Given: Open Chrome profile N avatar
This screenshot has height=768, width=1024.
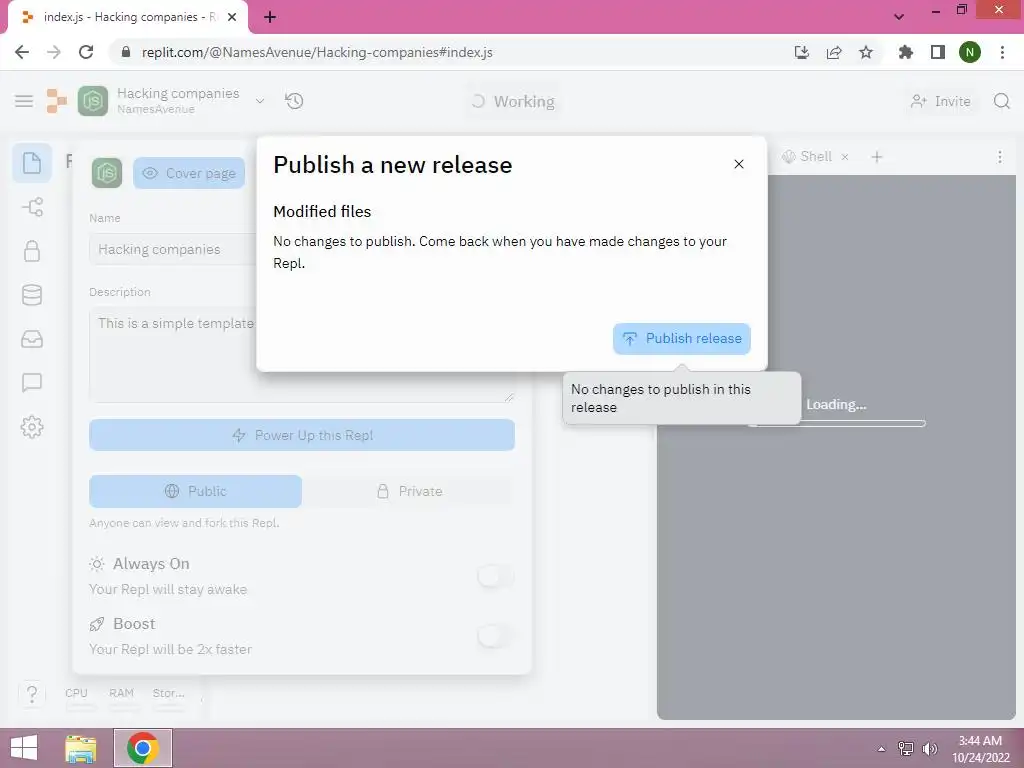Looking at the screenshot, I should pyautogui.click(x=970, y=52).
